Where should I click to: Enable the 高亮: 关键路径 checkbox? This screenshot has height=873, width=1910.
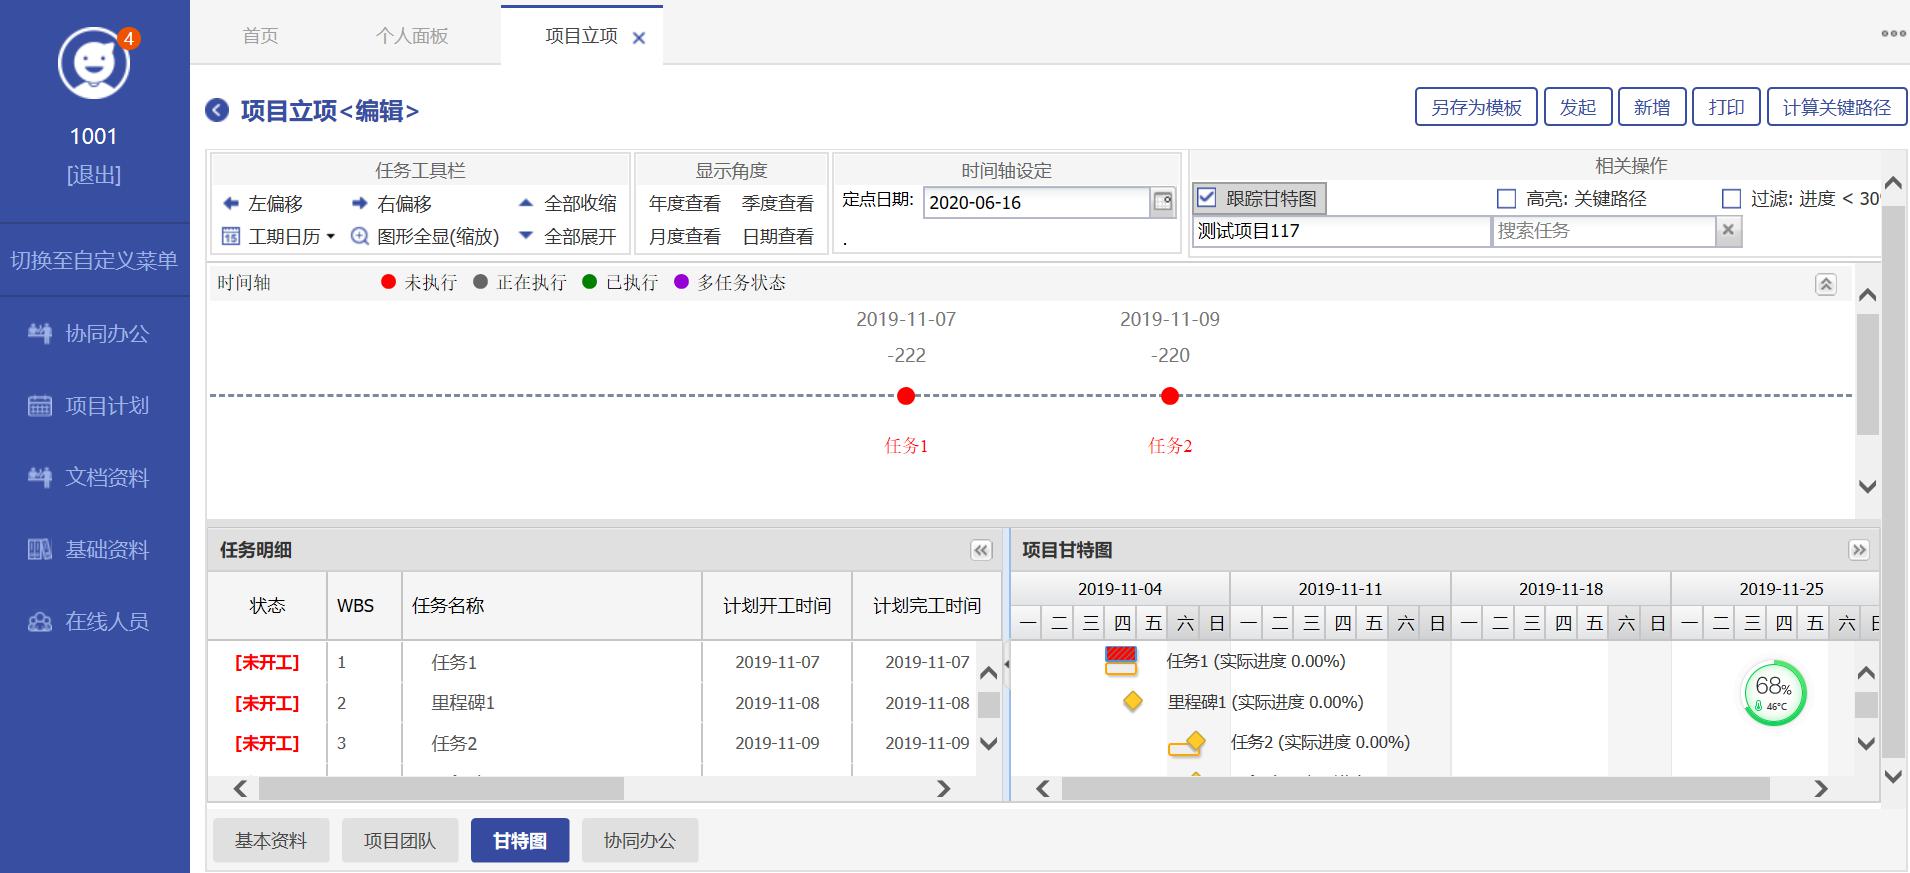[1506, 199]
